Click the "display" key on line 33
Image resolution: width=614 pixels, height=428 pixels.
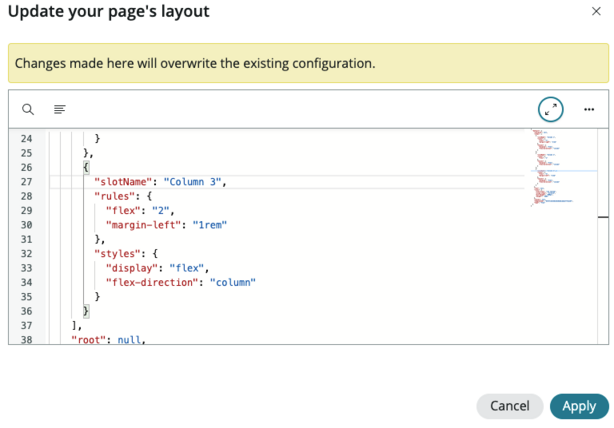(x=132, y=268)
